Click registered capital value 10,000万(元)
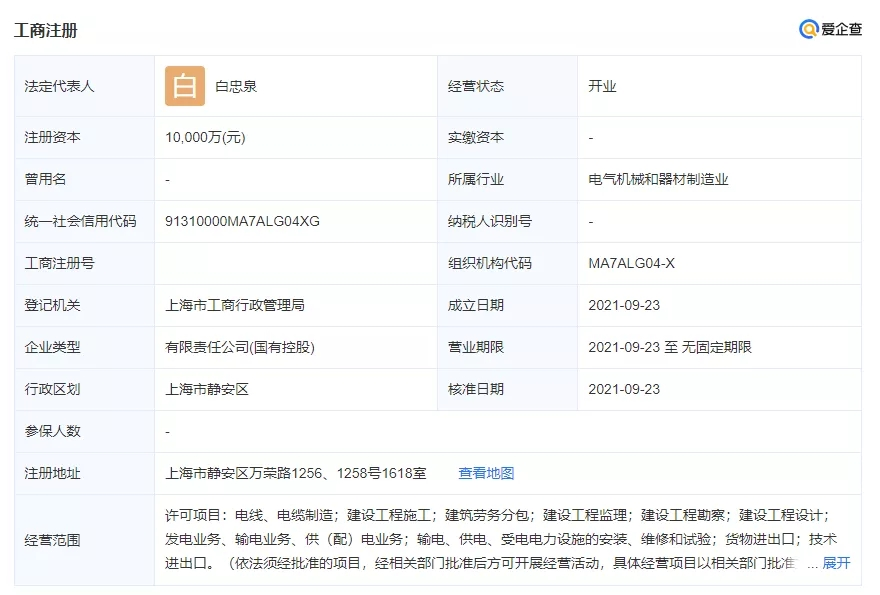 [205, 137]
